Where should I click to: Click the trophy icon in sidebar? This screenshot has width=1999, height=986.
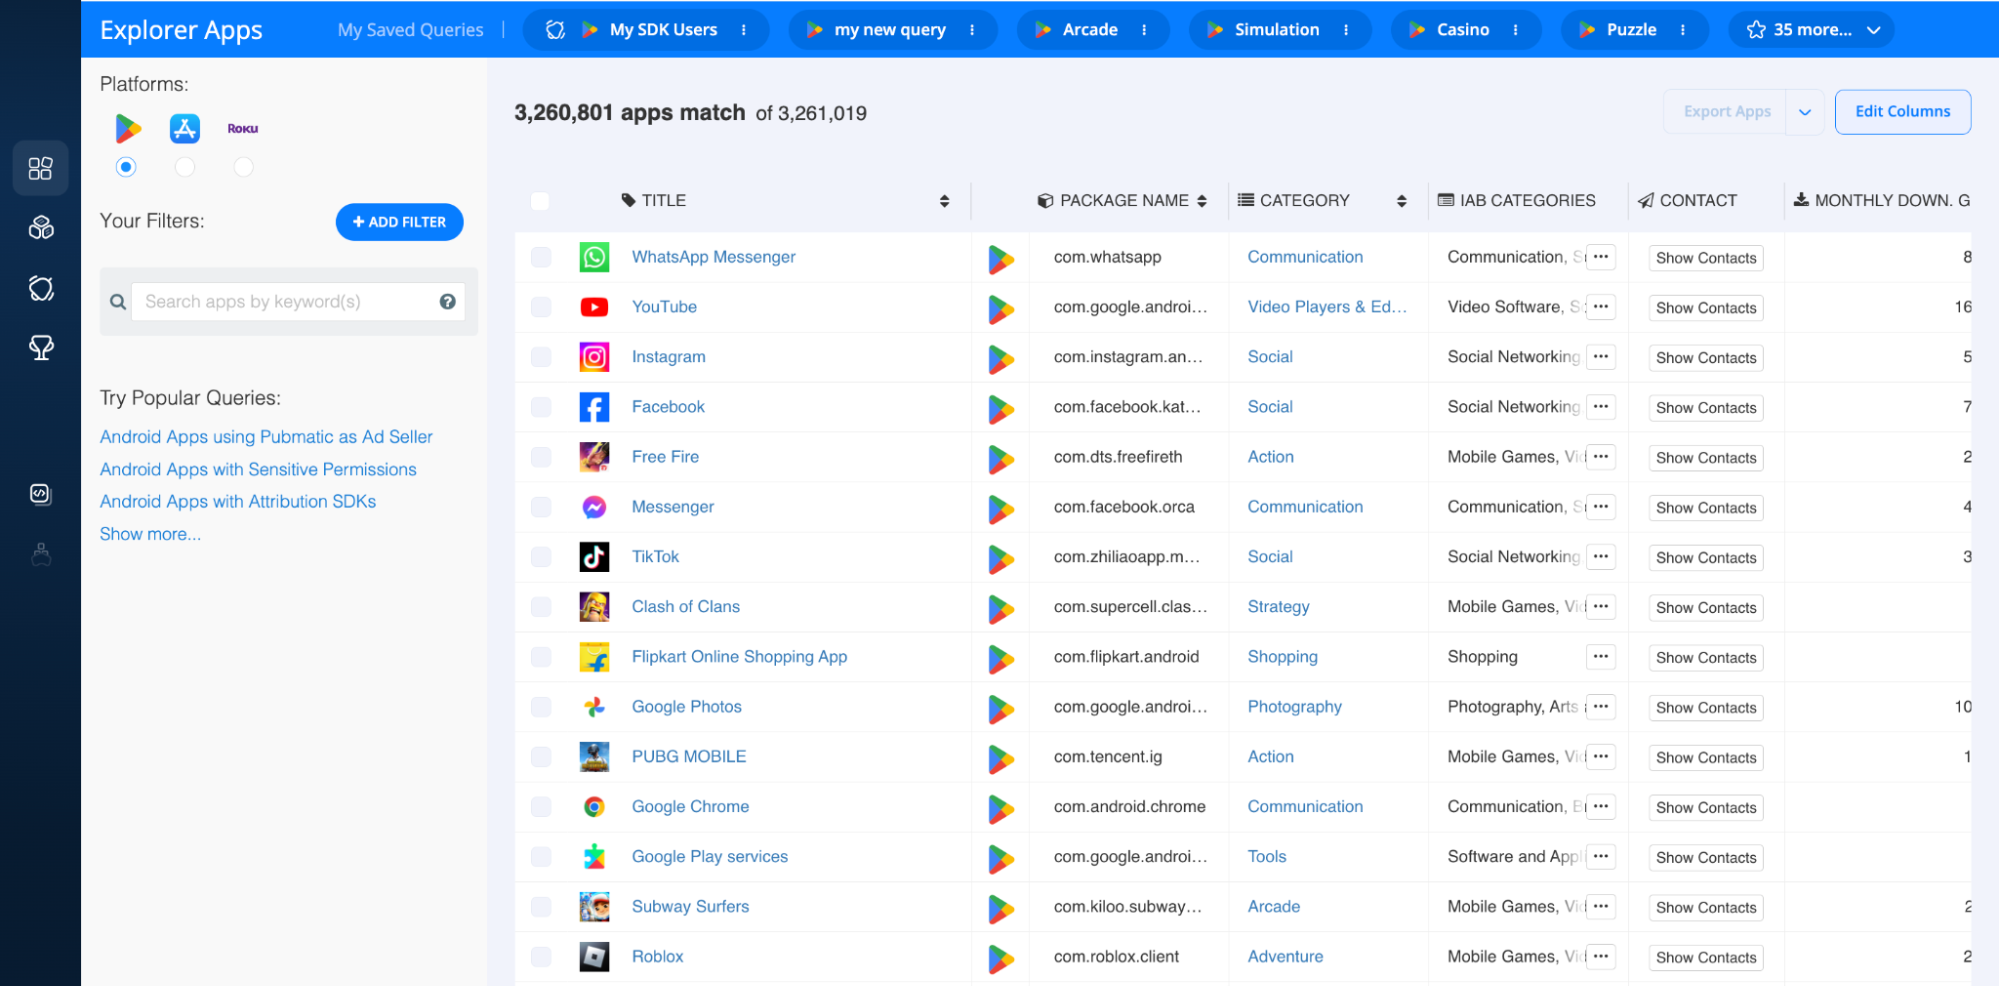[41, 348]
